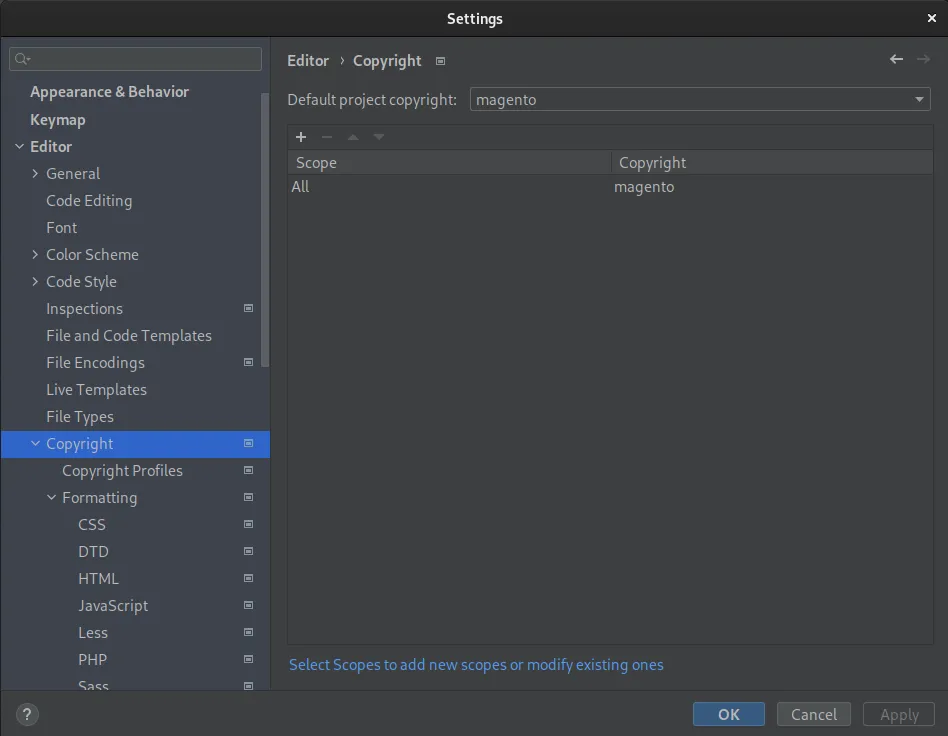Viewport: 948px width, 736px height.
Task: Click the settings indicator icon next to Inspections
Action: [248, 308]
